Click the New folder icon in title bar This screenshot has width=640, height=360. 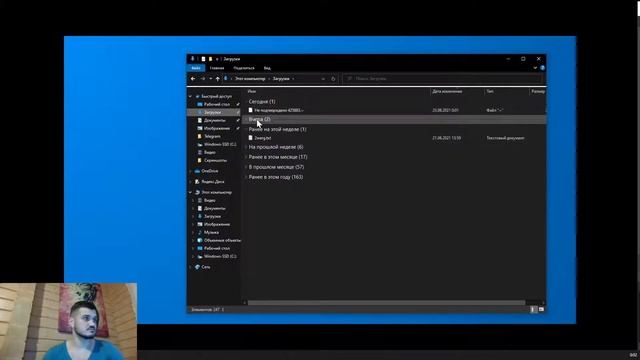point(210,59)
